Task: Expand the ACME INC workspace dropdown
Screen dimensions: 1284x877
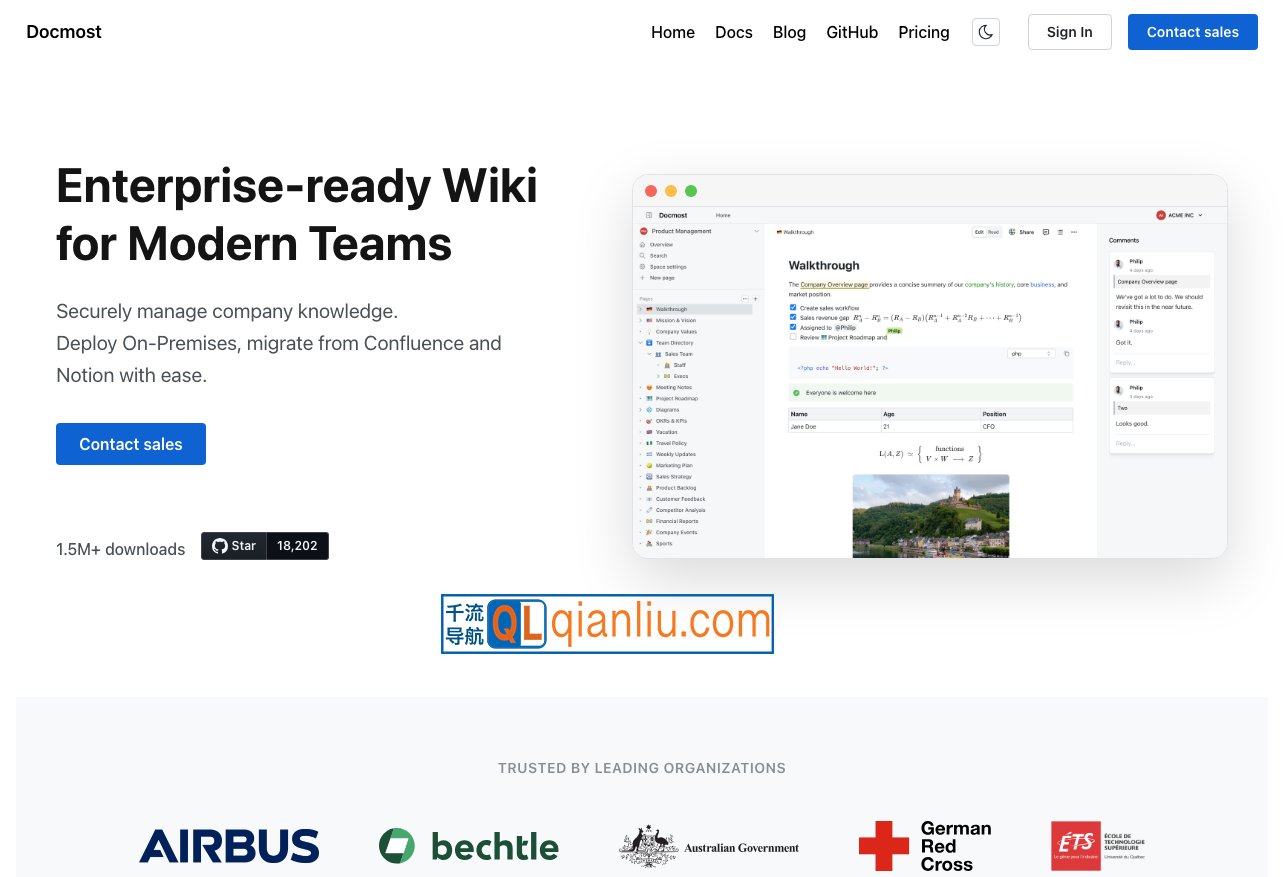Action: [x=1180, y=215]
